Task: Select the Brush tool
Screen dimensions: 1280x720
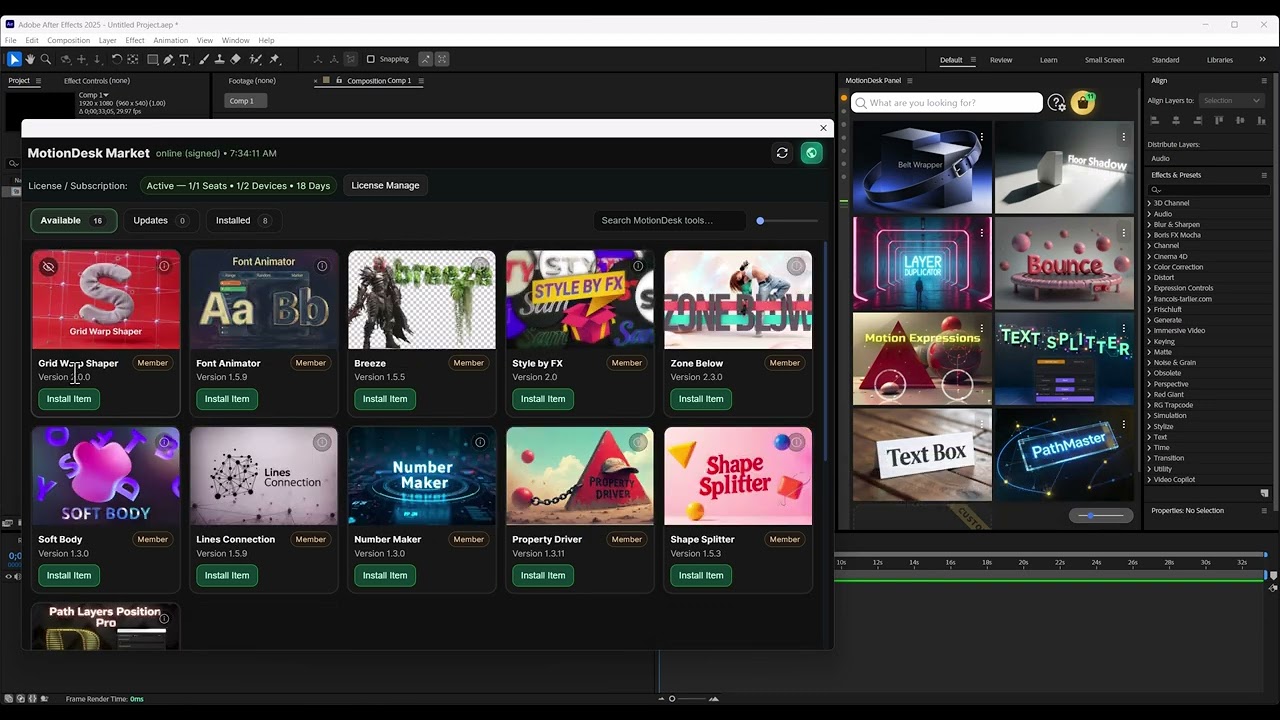Action: point(204,59)
